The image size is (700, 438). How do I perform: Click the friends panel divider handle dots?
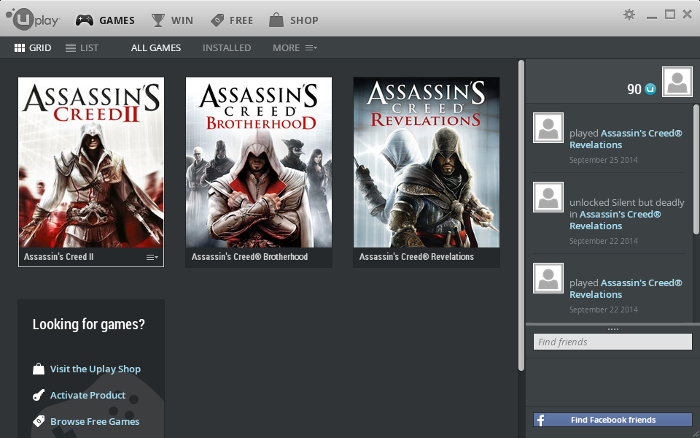click(x=613, y=330)
